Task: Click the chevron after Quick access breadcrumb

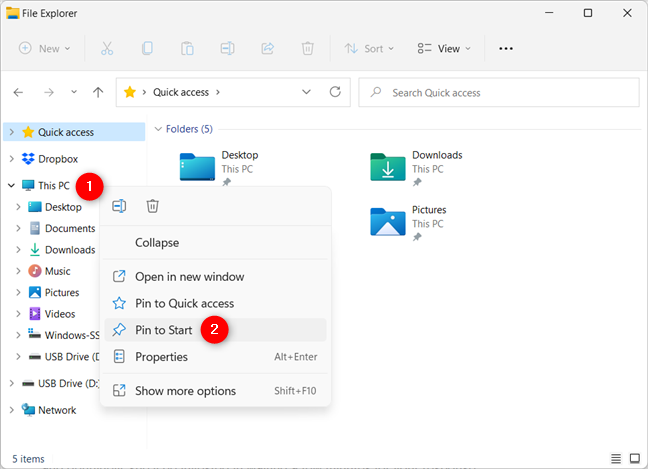Action: tap(217, 92)
